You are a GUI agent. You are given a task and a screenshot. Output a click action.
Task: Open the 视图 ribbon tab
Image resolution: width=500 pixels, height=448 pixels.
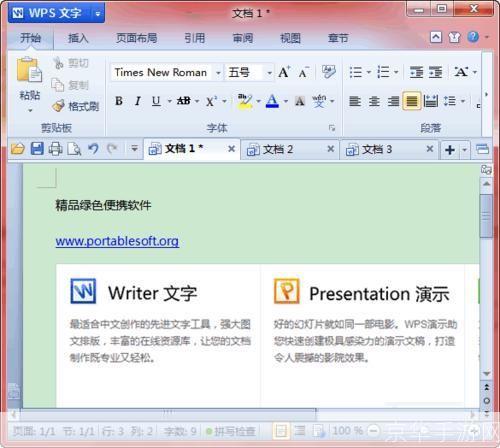tap(290, 38)
